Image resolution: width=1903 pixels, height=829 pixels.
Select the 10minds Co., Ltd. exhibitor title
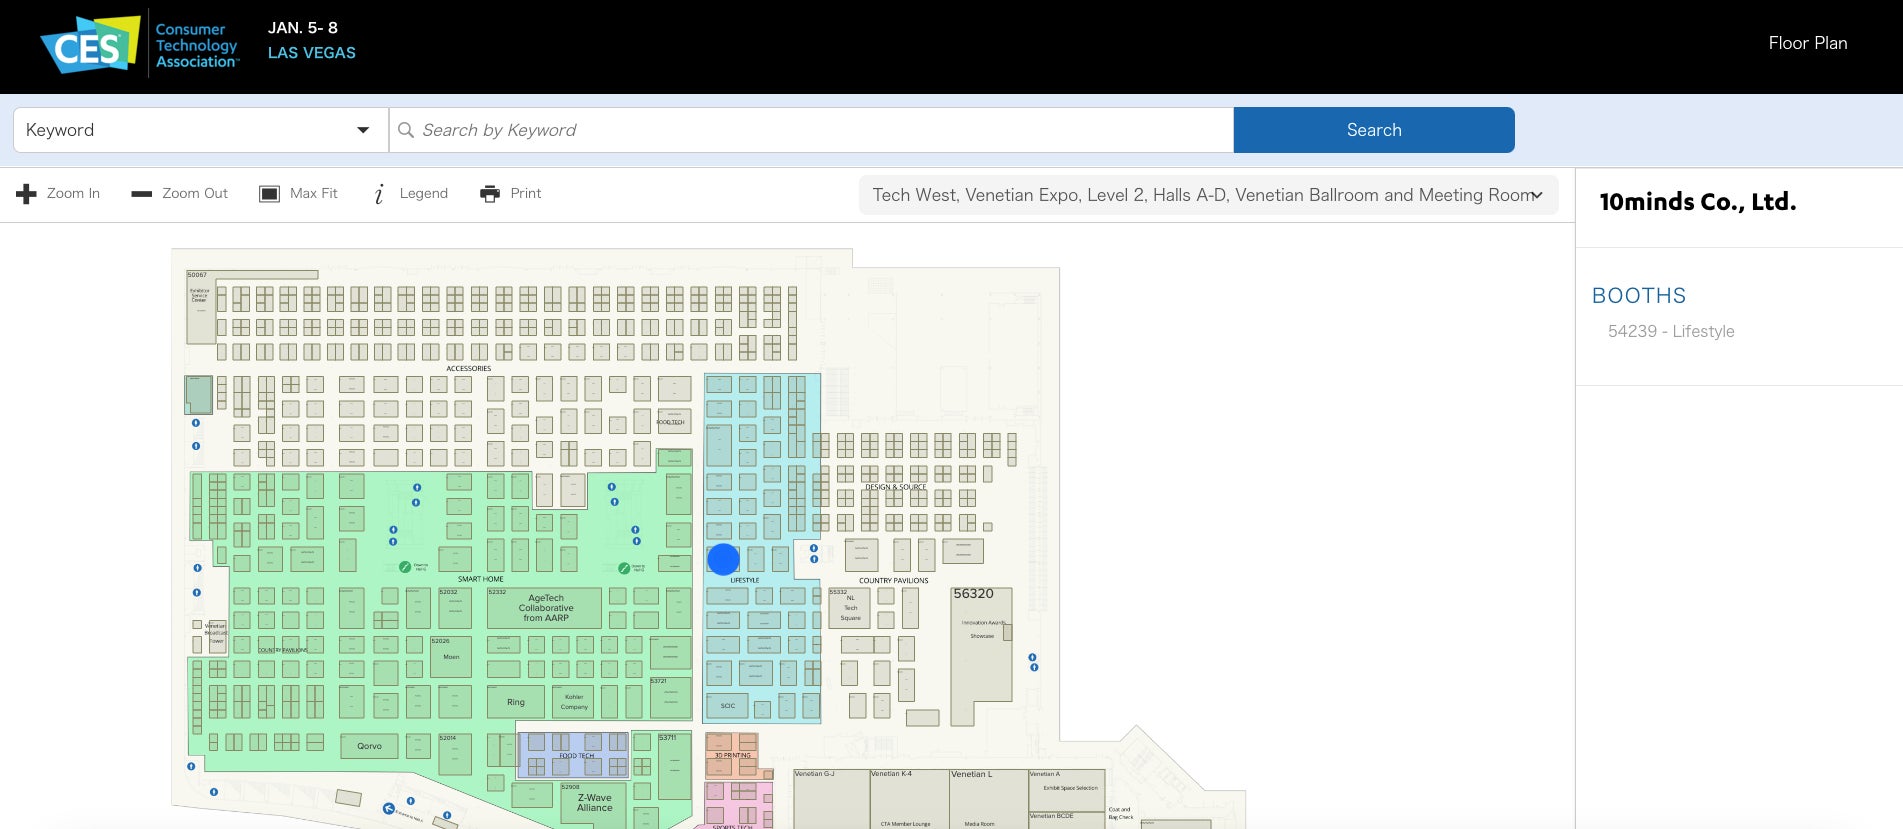[1698, 202]
